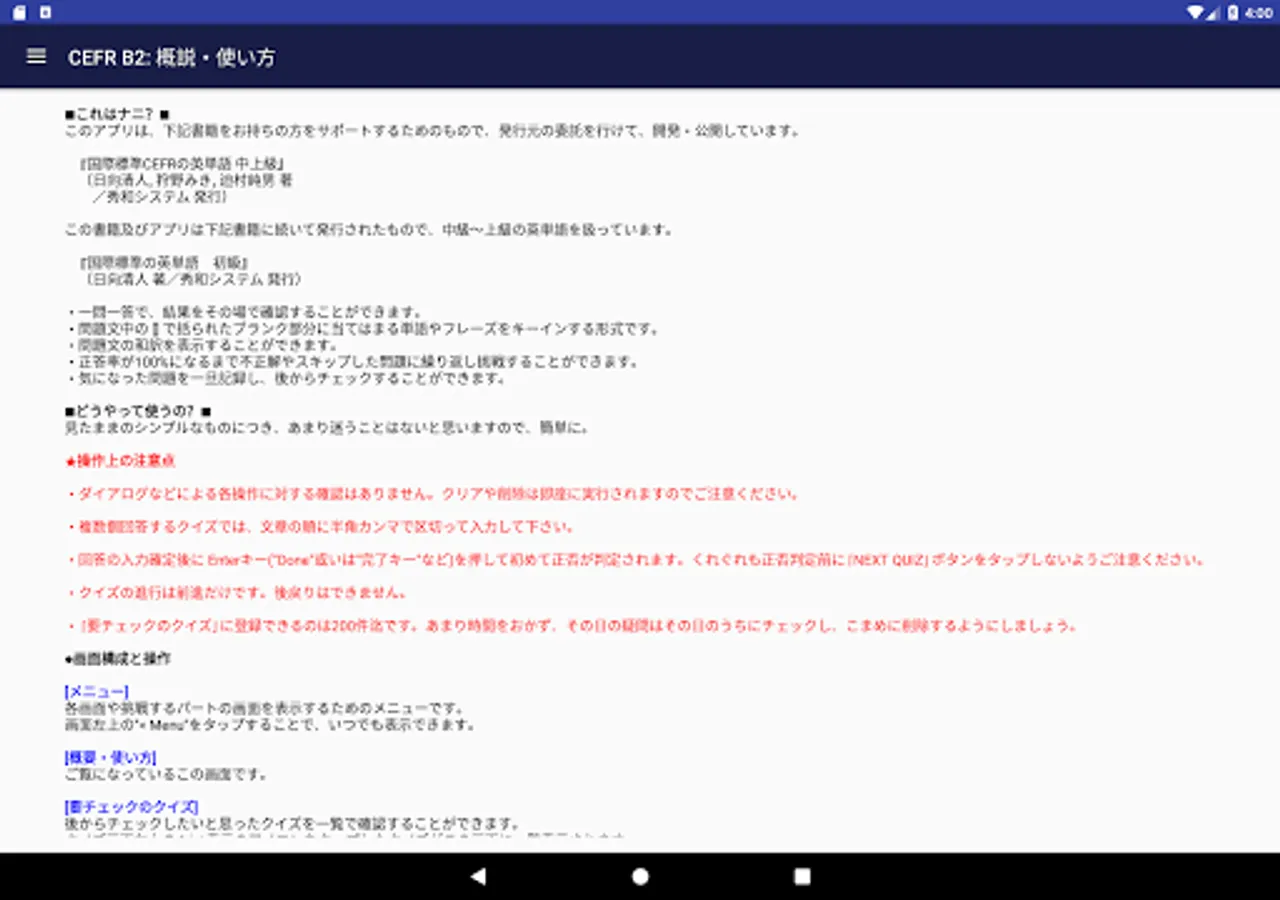Select the '■どうやって使うの? ■' heading

[x=137, y=411]
